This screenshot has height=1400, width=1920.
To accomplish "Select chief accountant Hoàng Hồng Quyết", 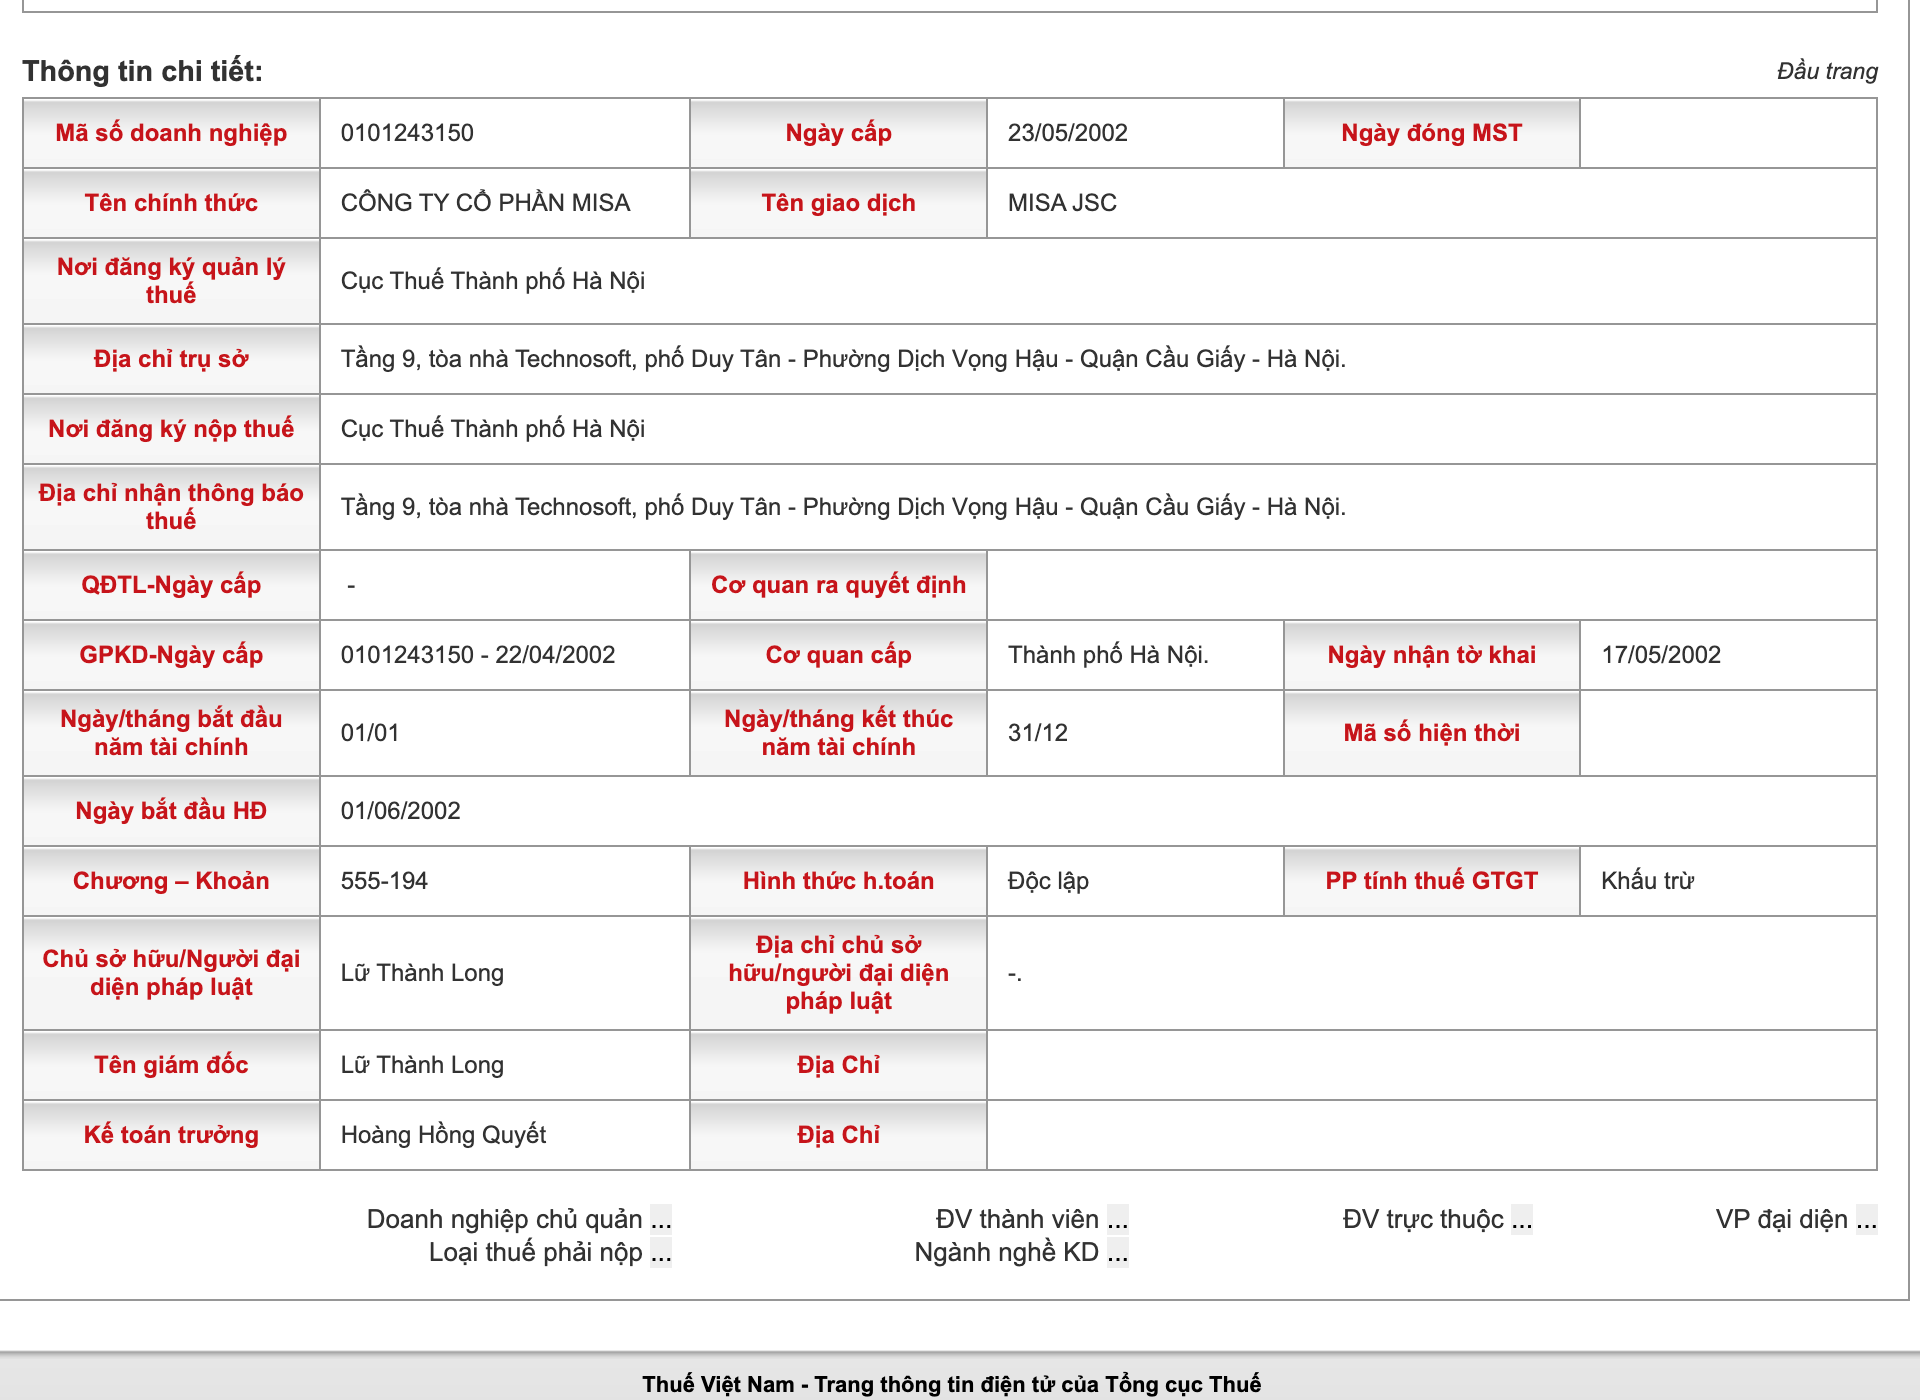I will tap(443, 1135).
